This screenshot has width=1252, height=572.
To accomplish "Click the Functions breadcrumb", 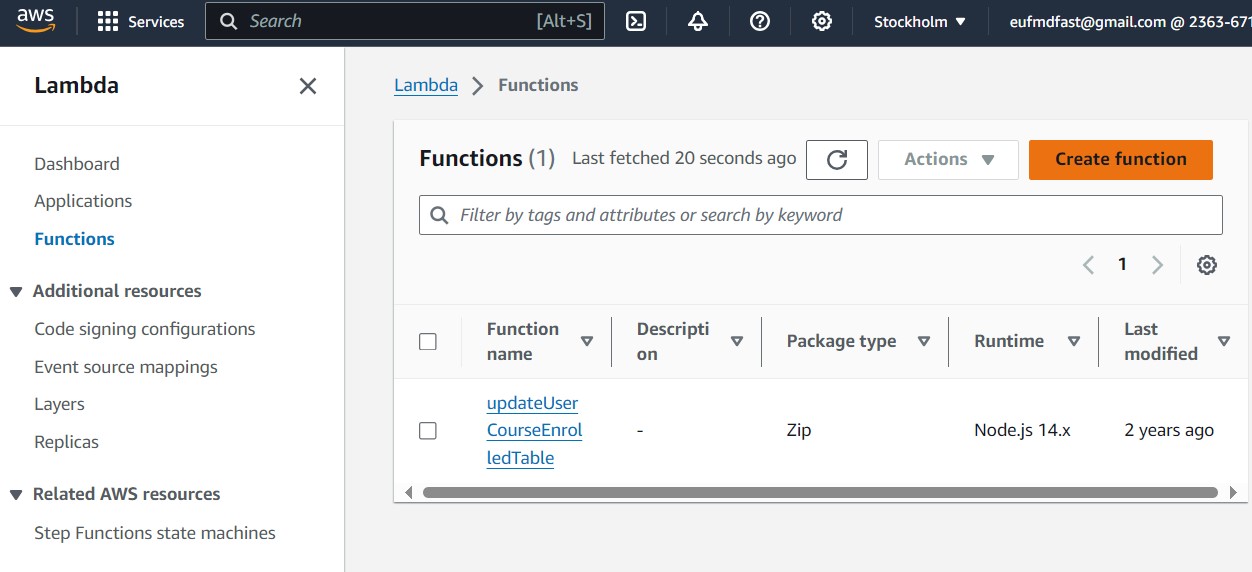I will 538,85.
